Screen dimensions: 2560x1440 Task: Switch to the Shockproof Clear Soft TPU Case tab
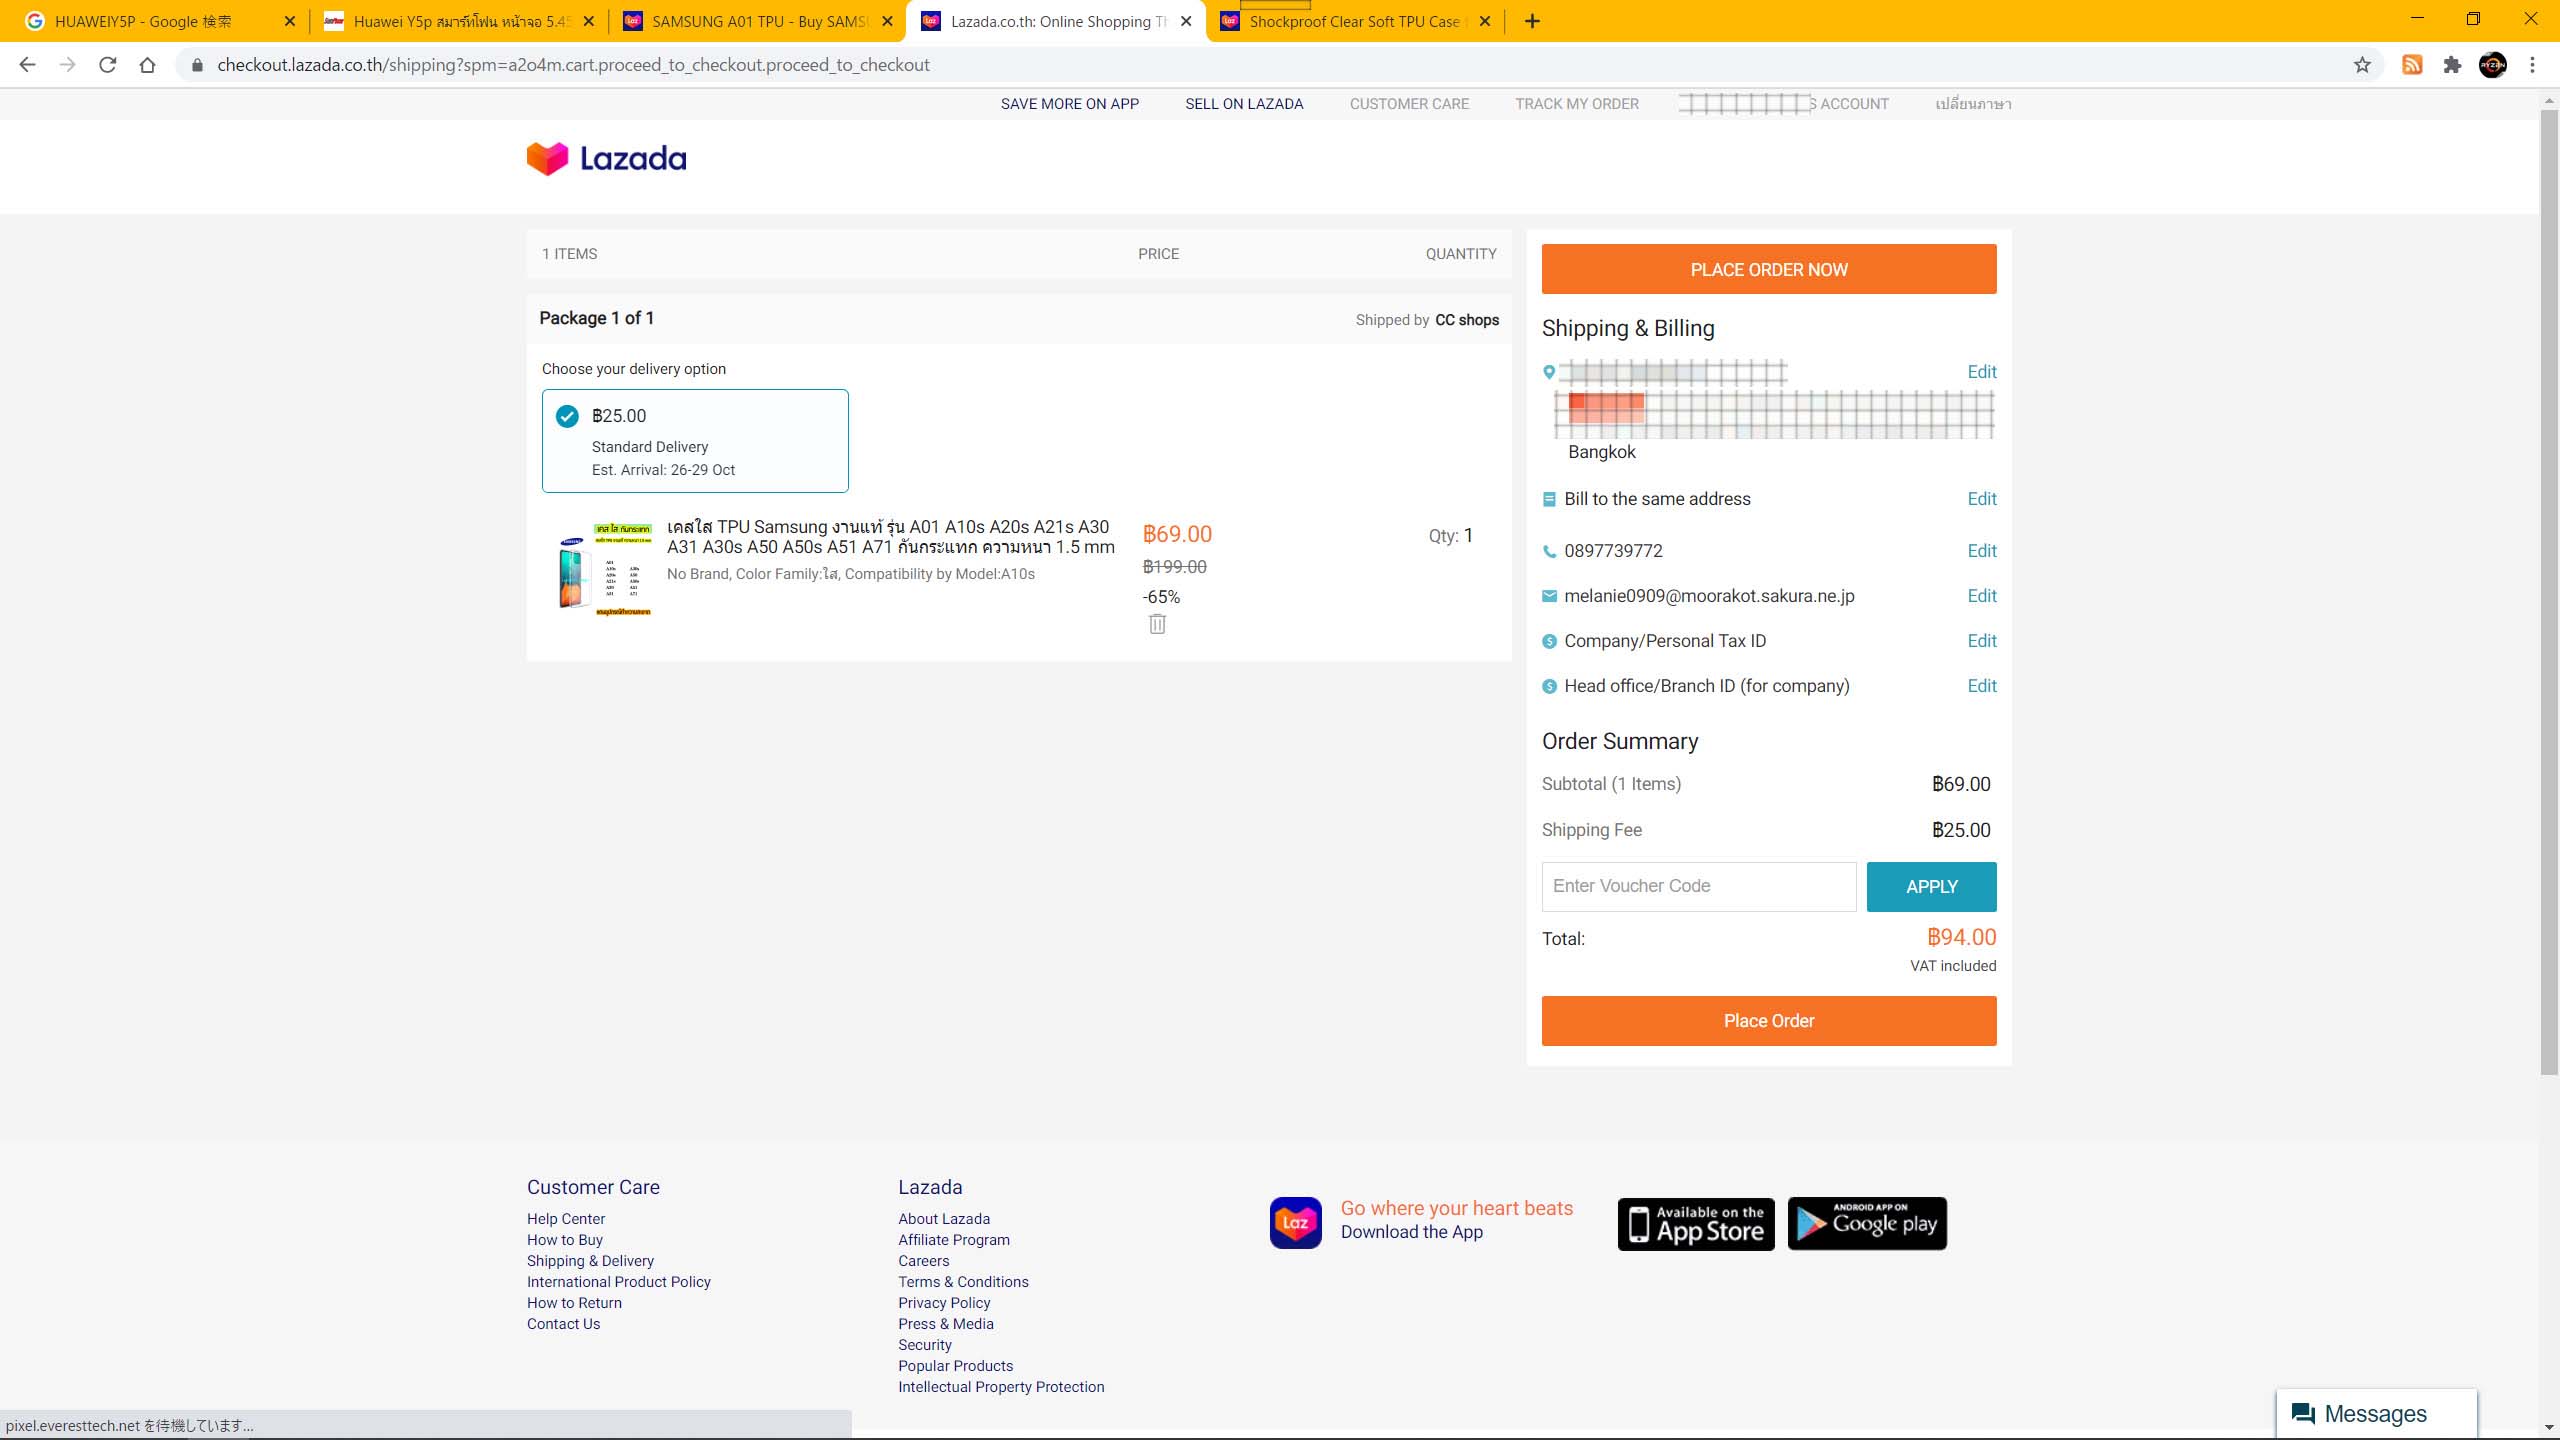click(x=1355, y=21)
